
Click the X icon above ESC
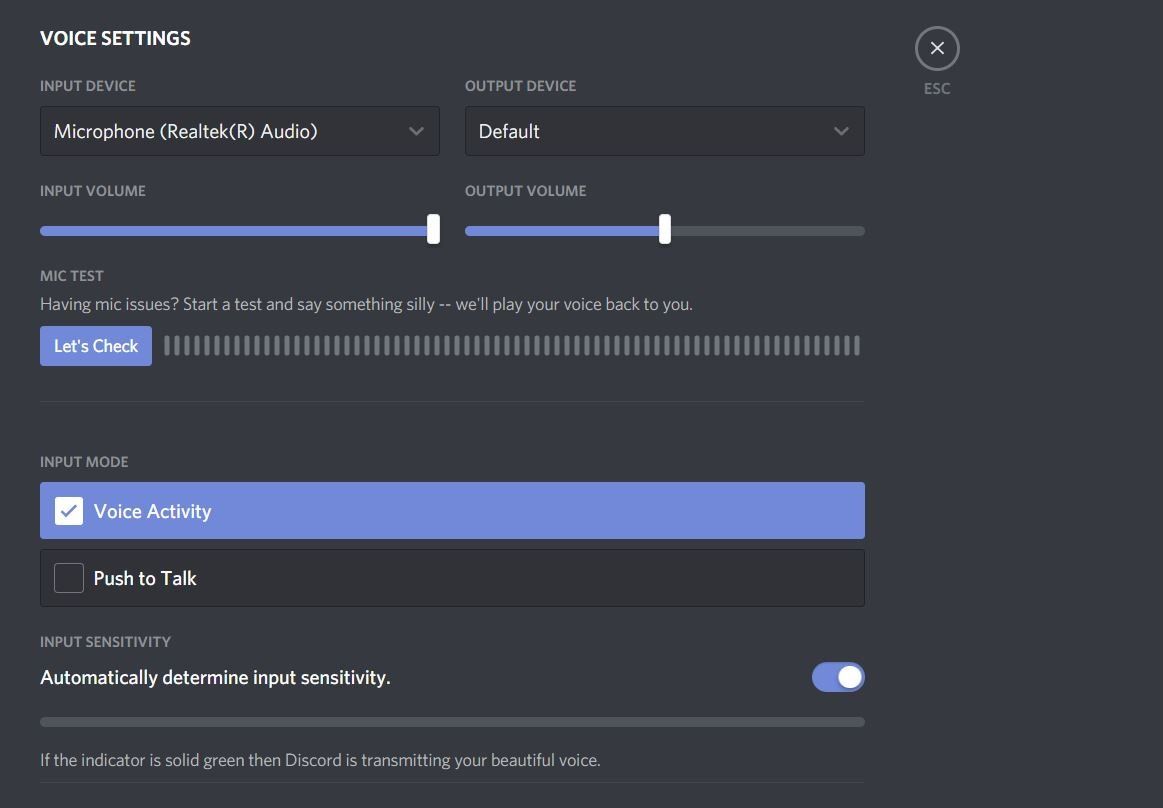(936, 47)
